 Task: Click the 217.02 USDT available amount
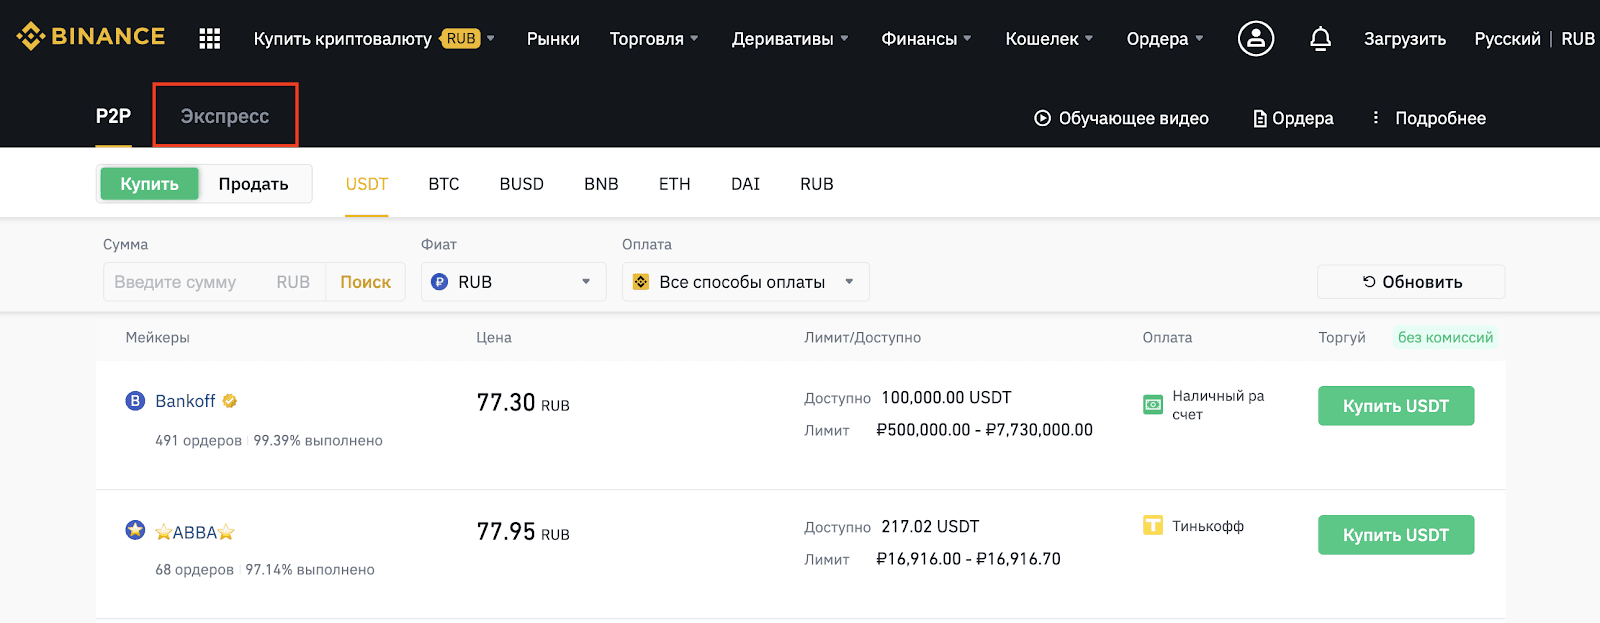tap(930, 527)
